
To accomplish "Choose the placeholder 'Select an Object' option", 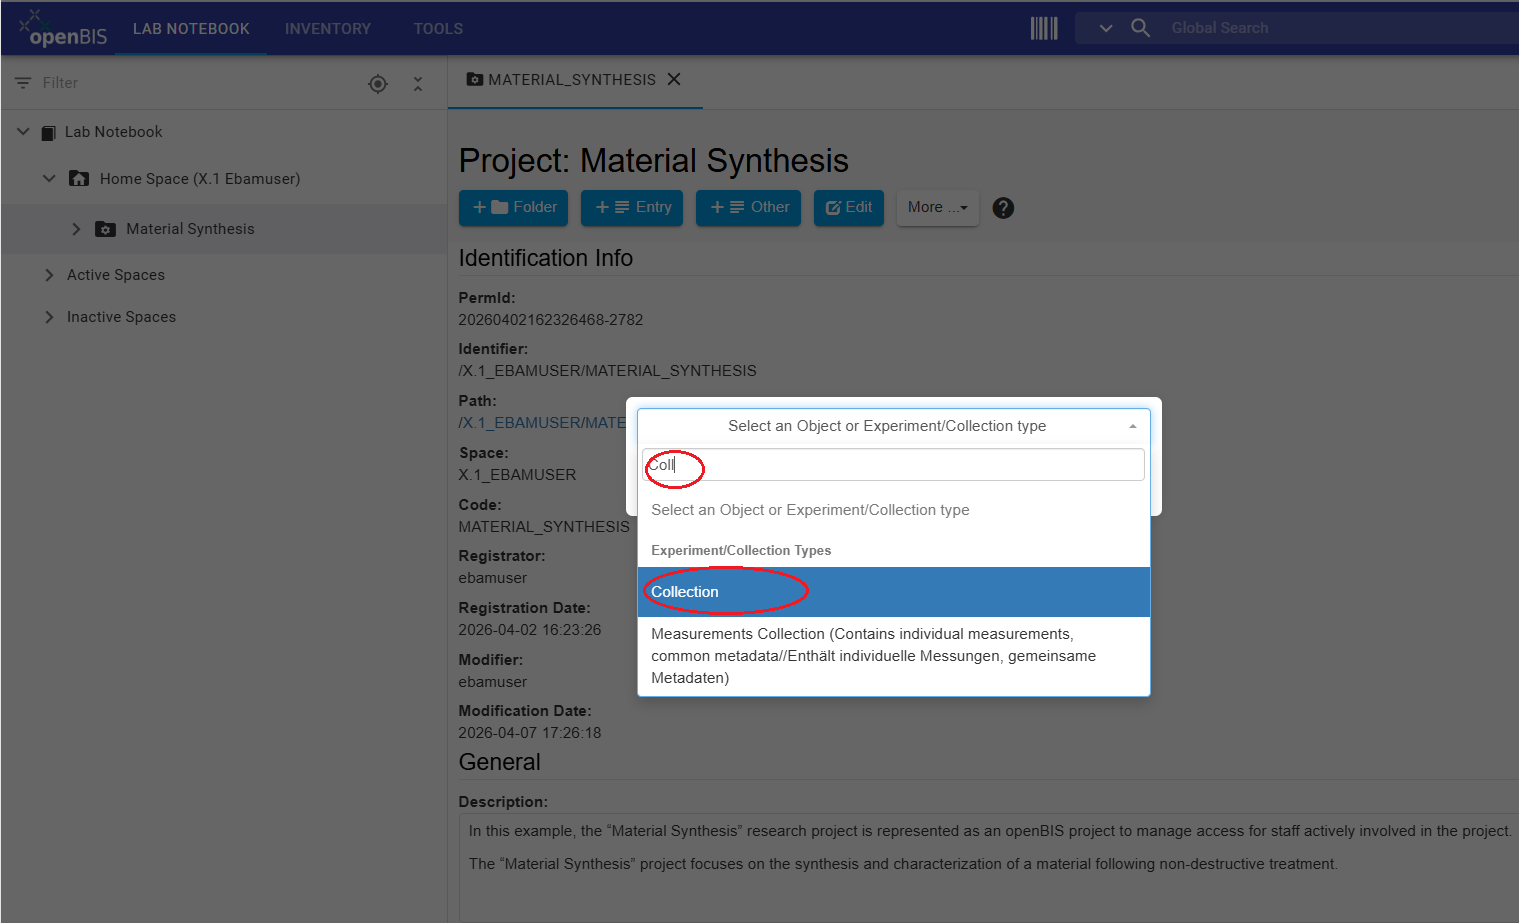I will pyautogui.click(x=893, y=510).
